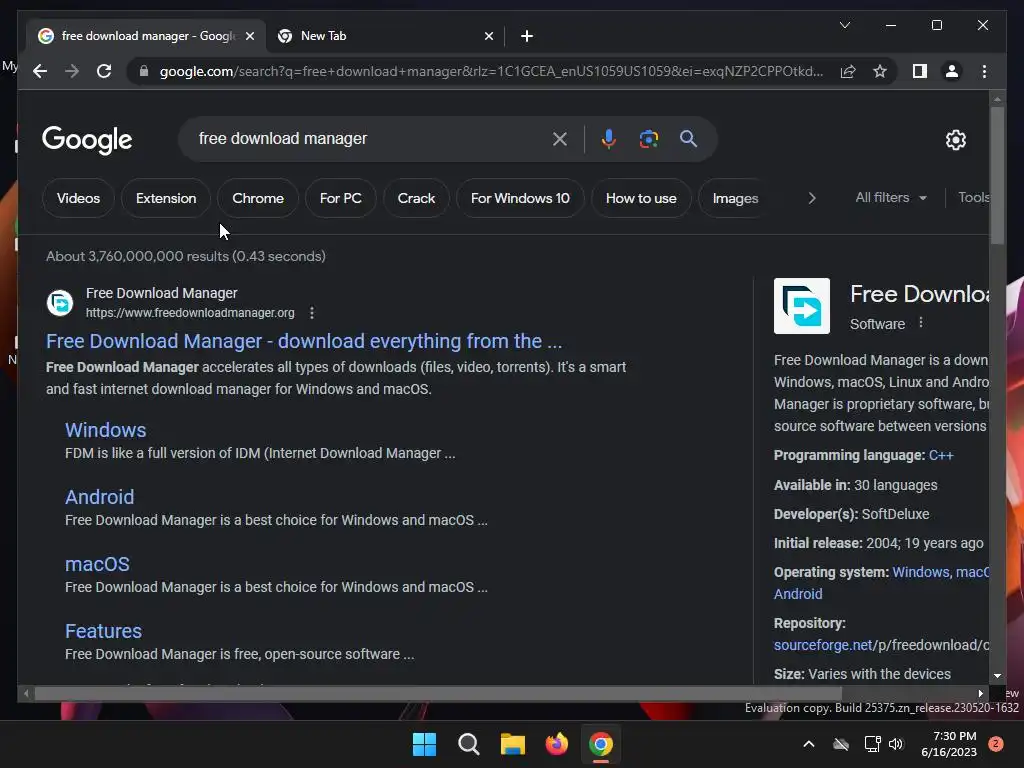This screenshot has width=1024, height=768.
Task: Open options for freedownloadmanager.org result
Action: pyautogui.click(x=312, y=313)
